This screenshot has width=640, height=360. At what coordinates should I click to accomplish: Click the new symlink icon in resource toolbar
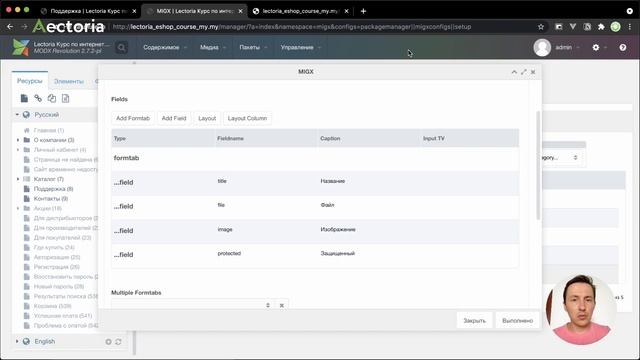[x=51, y=98]
